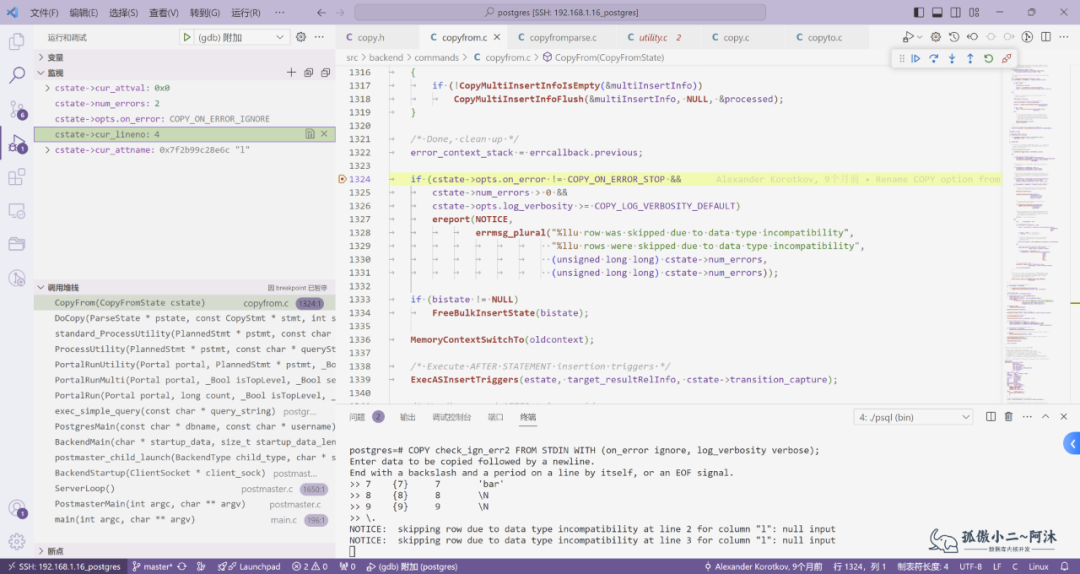This screenshot has width=1080, height=574.
Task: Switch to the copyfromparse.c editor tab
Action: click(x=562, y=37)
